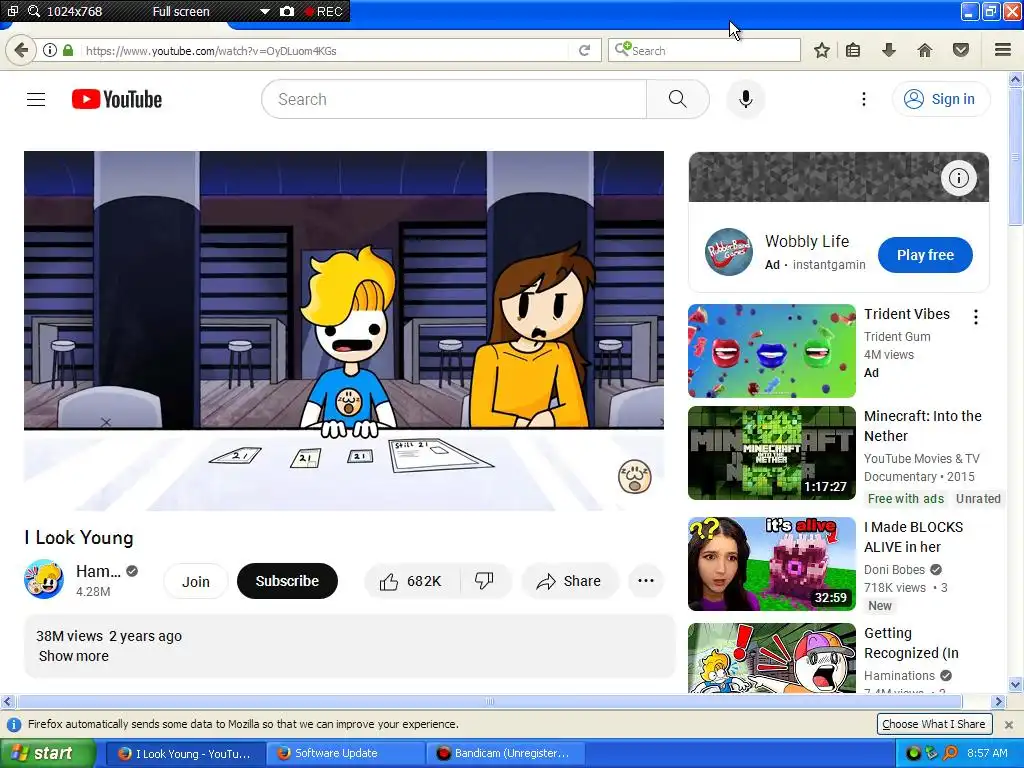Image resolution: width=1024 pixels, height=768 pixels.
Task: Switch to Bandicam taskbar item
Action: [x=504, y=753]
